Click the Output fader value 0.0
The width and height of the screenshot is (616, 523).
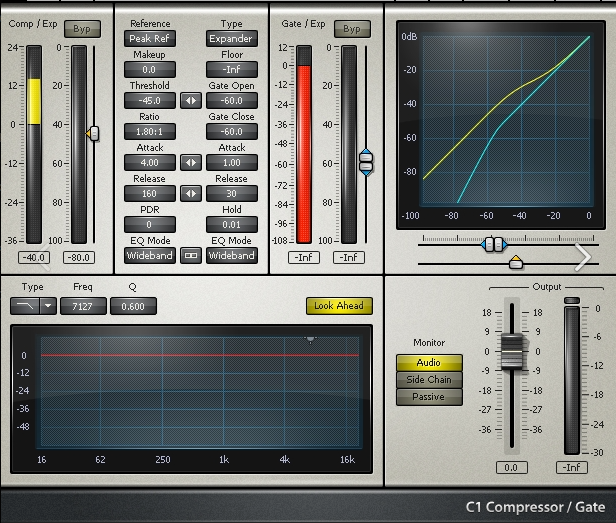click(512, 468)
